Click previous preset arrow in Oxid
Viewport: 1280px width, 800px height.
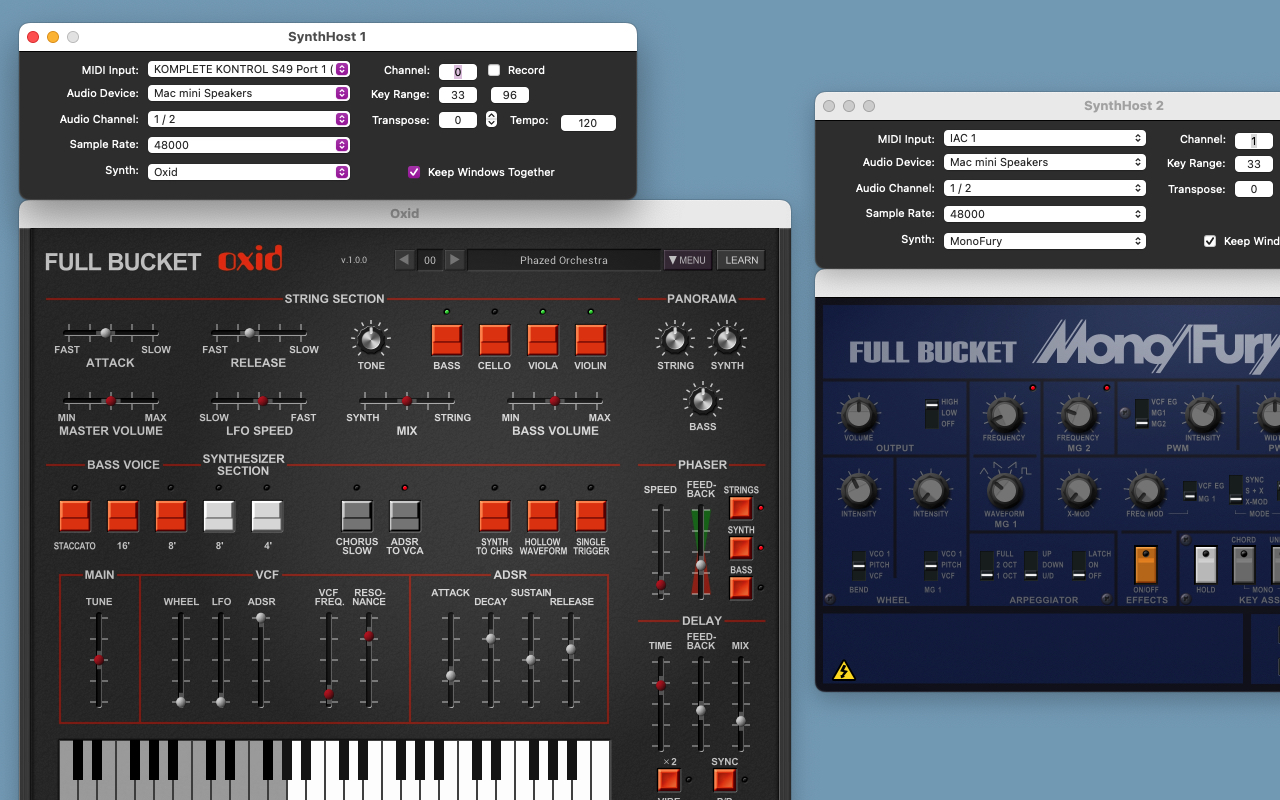coord(404,260)
